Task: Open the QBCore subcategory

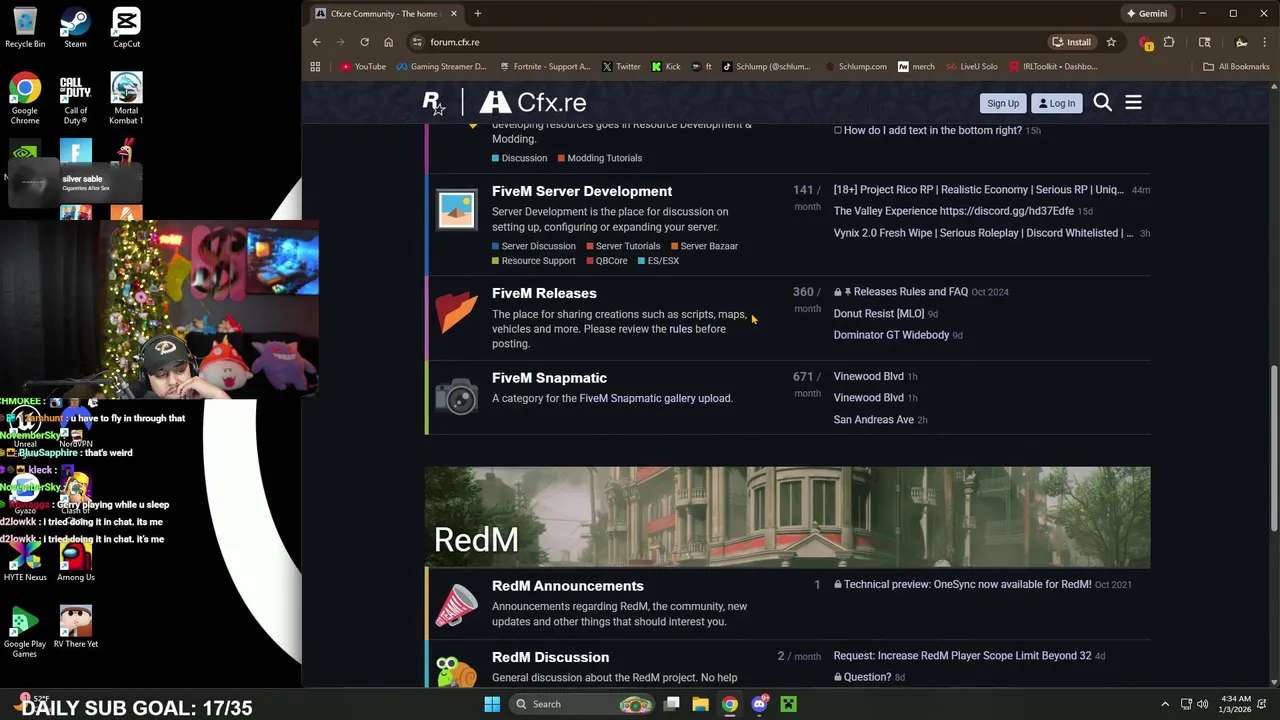Action: click(x=606, y=261)
